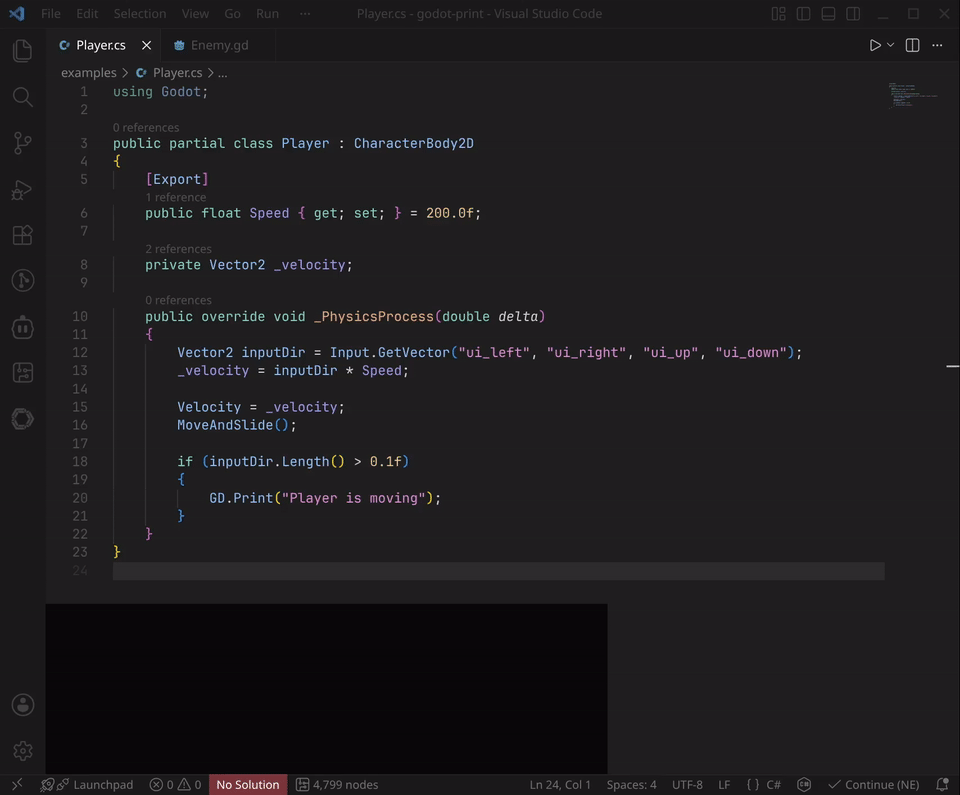Go to line via Ln 24, Col 1

click(x=560, y=785)
